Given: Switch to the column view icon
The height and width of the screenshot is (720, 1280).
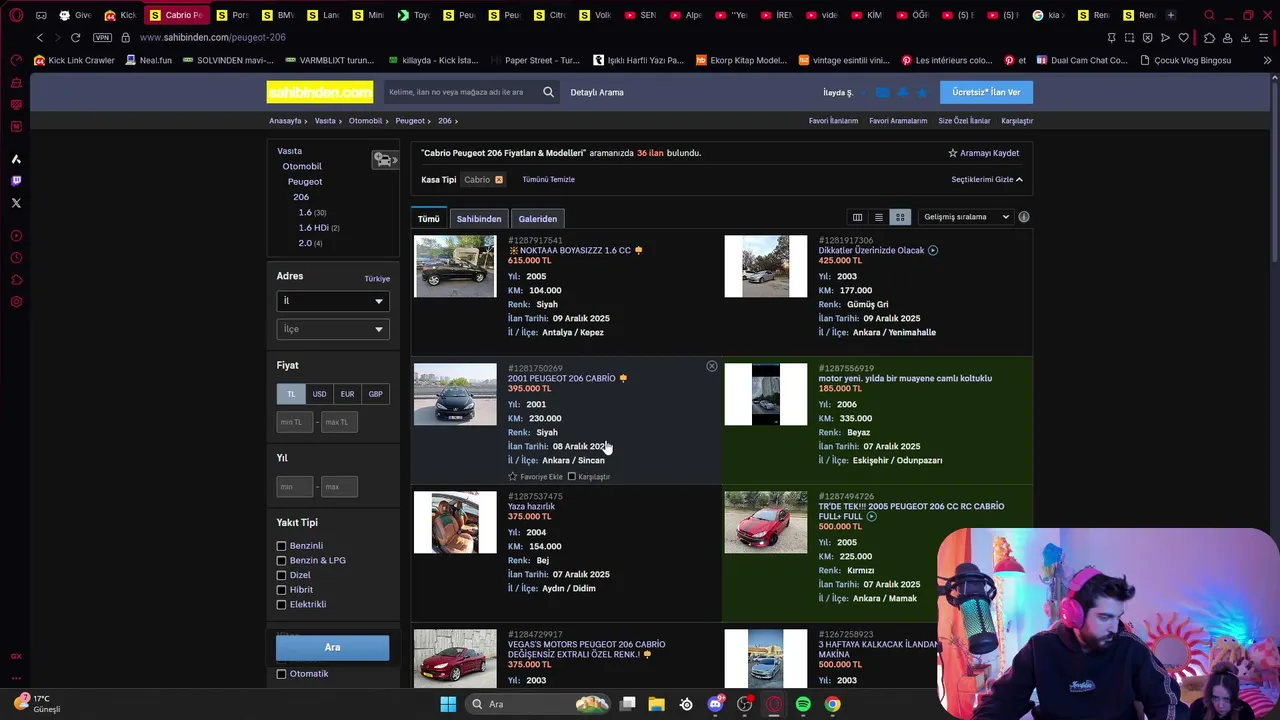Looking at the screenshot, I should (857, 217).
